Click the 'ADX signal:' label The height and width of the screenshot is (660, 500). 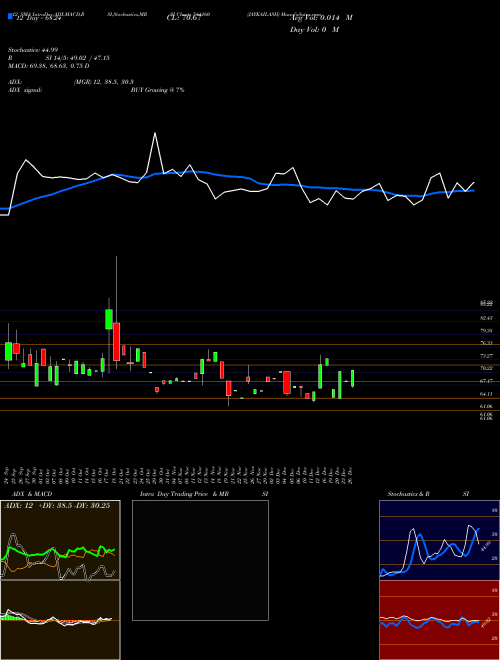[x=25, y=90]
